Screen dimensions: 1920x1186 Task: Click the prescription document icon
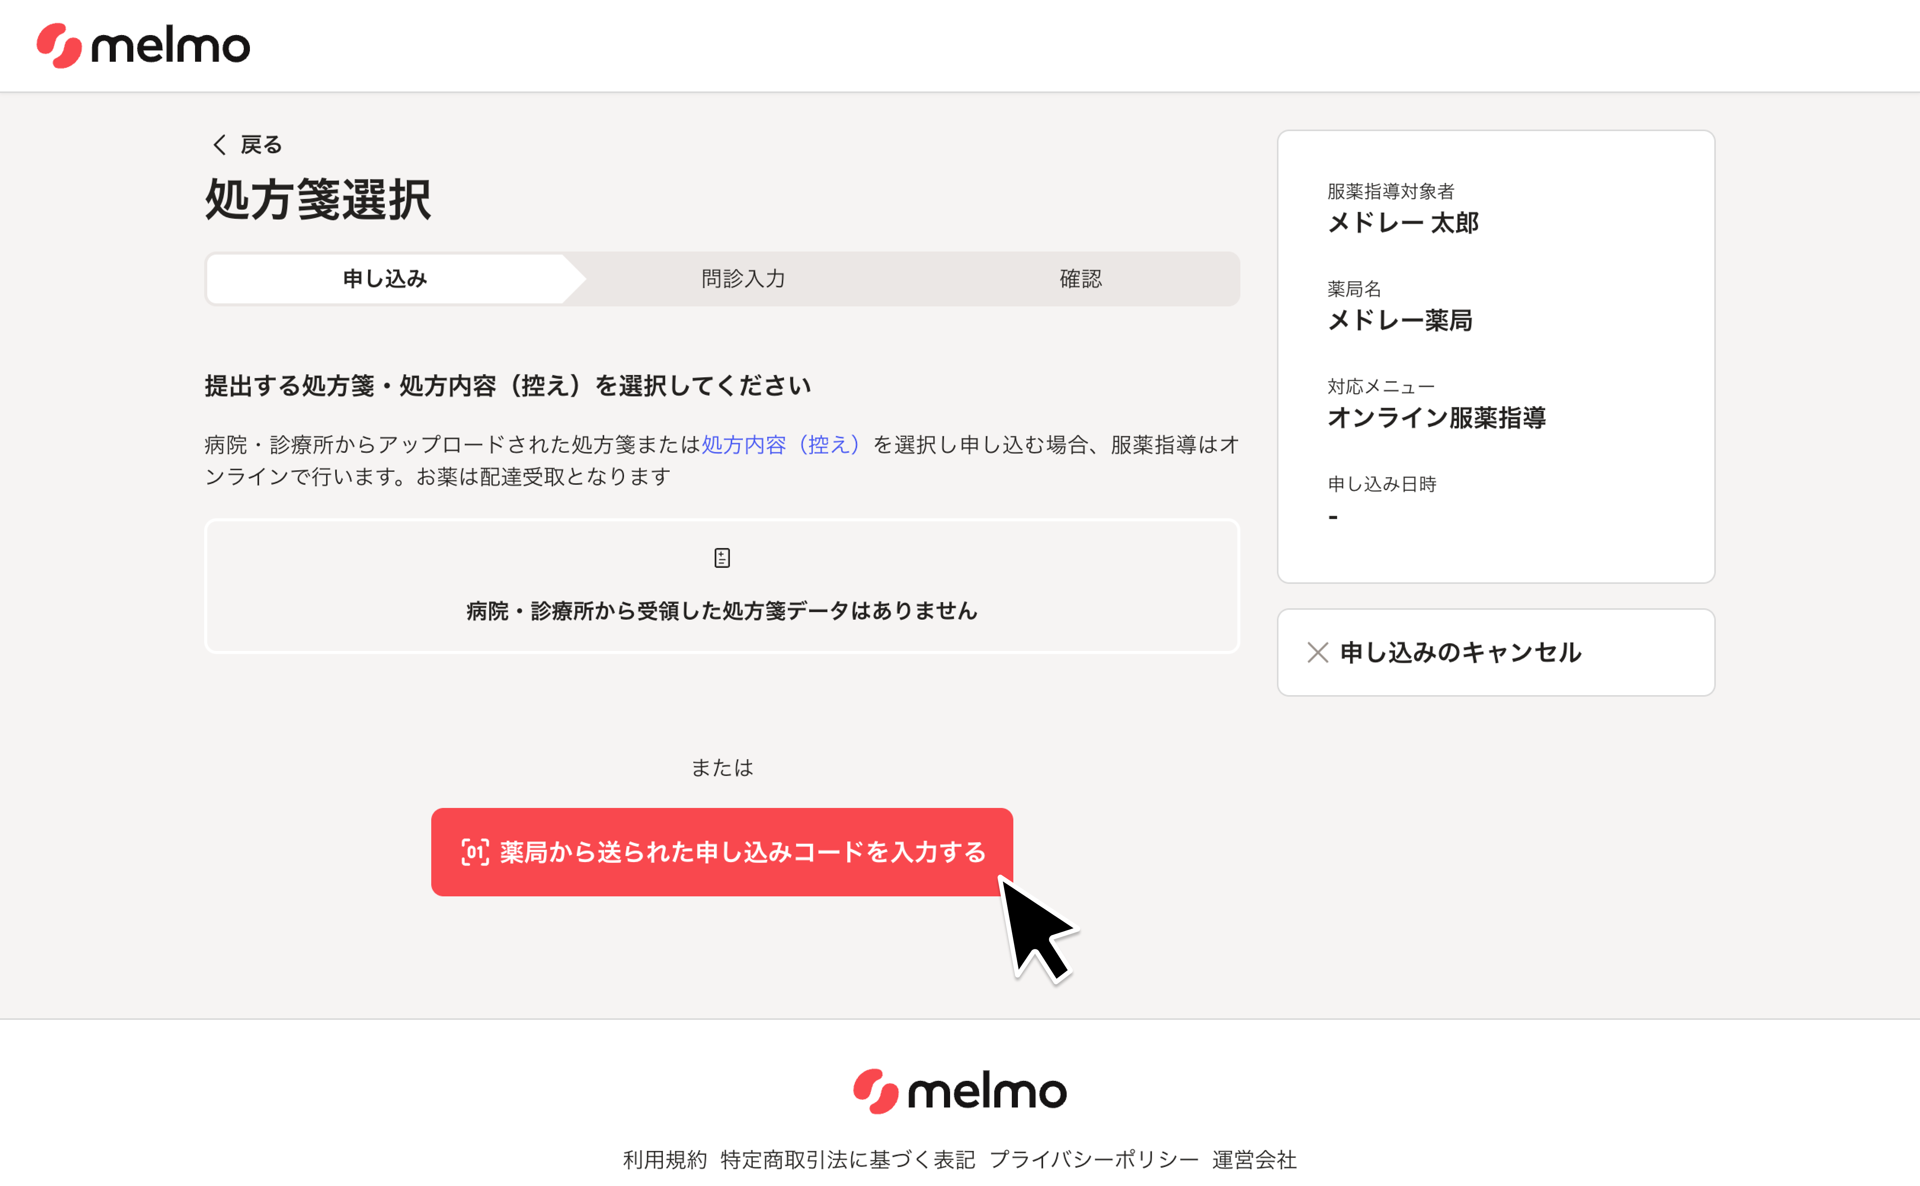(x=722, y=558)
